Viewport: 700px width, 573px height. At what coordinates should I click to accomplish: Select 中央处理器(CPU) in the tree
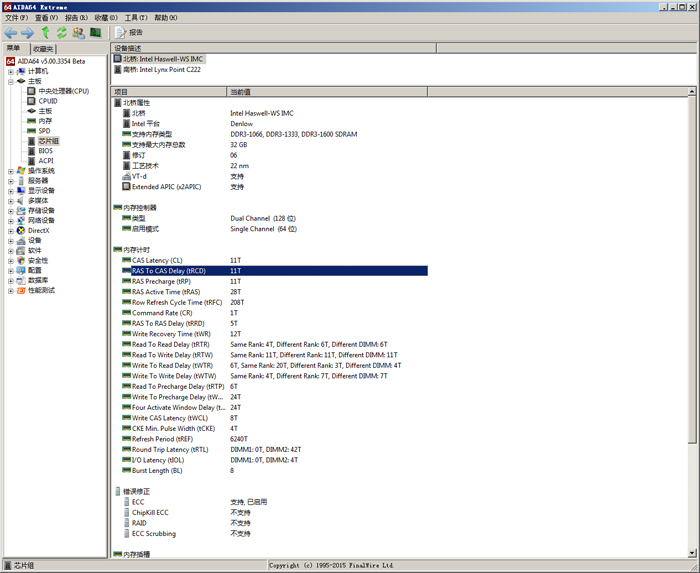click(x=63, y=91)
